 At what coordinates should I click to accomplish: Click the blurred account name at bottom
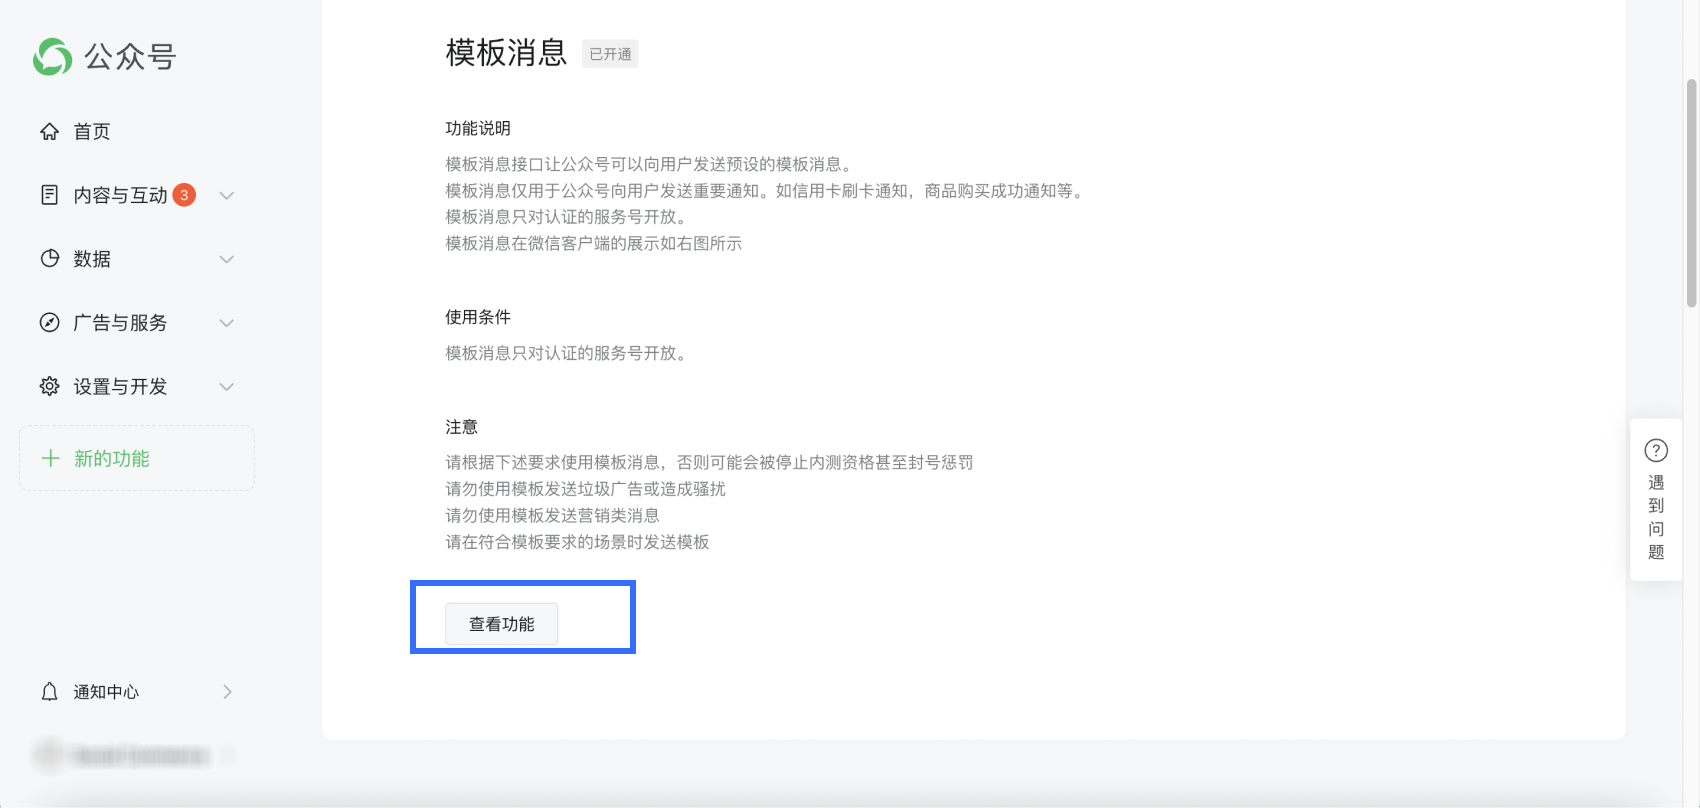click(140, 756)
